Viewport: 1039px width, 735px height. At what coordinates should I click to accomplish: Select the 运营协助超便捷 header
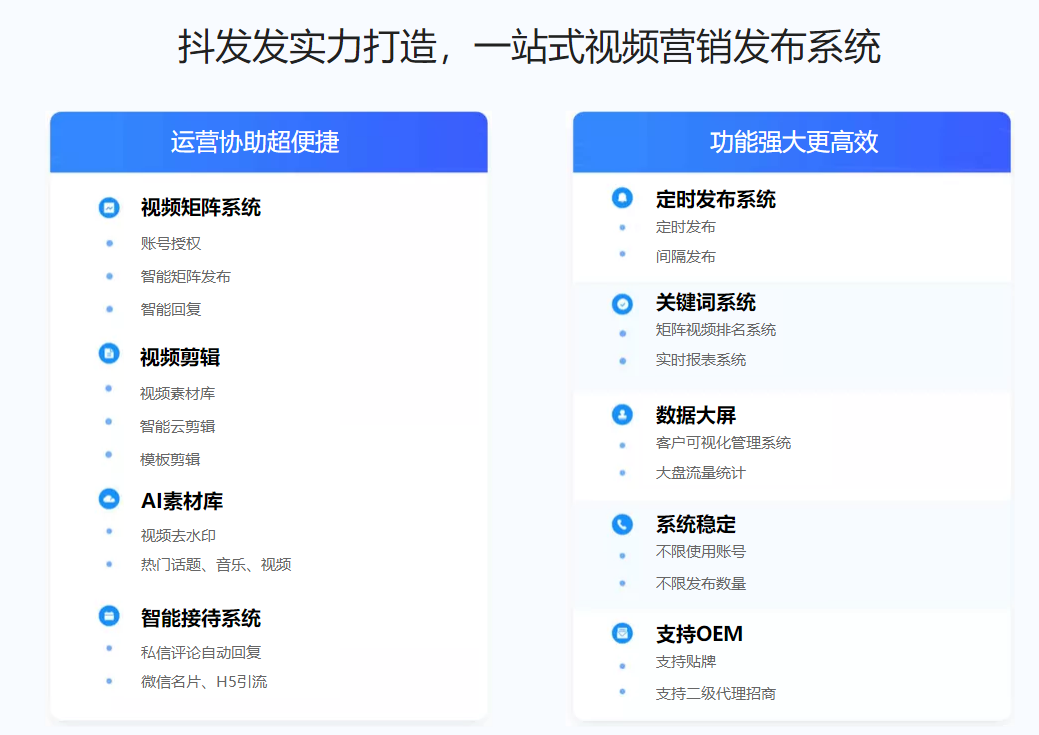[268, 142]
